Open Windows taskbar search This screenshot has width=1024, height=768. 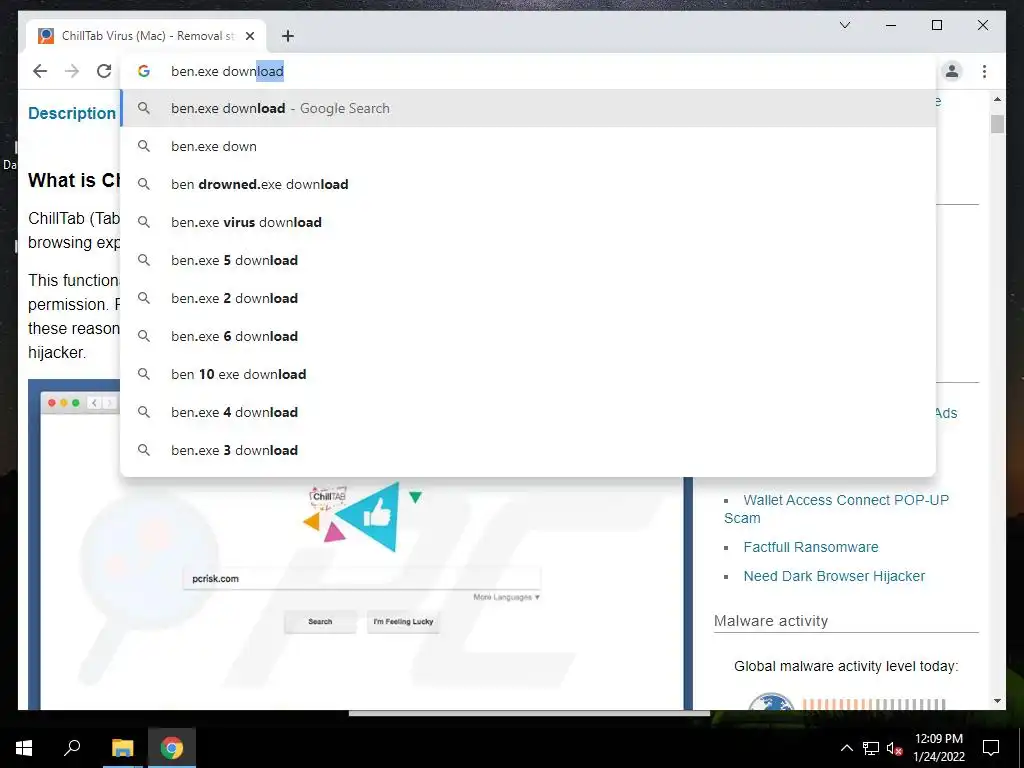[x=72, y=748]
